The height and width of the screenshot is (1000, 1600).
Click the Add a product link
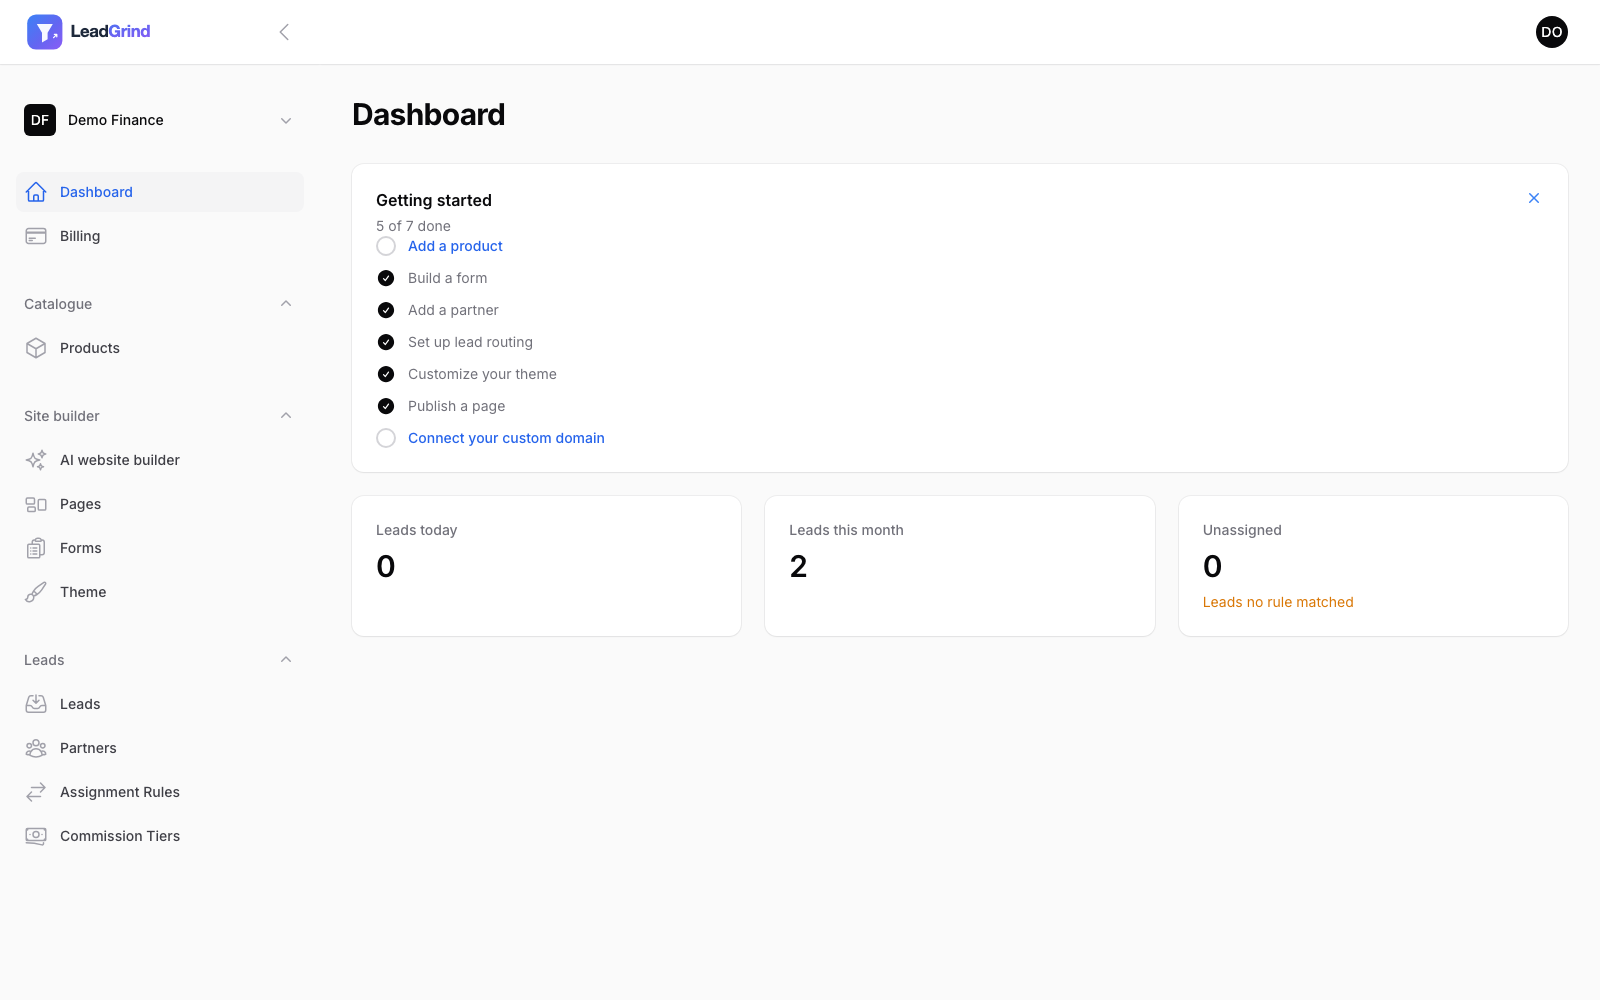click(455, 246)
